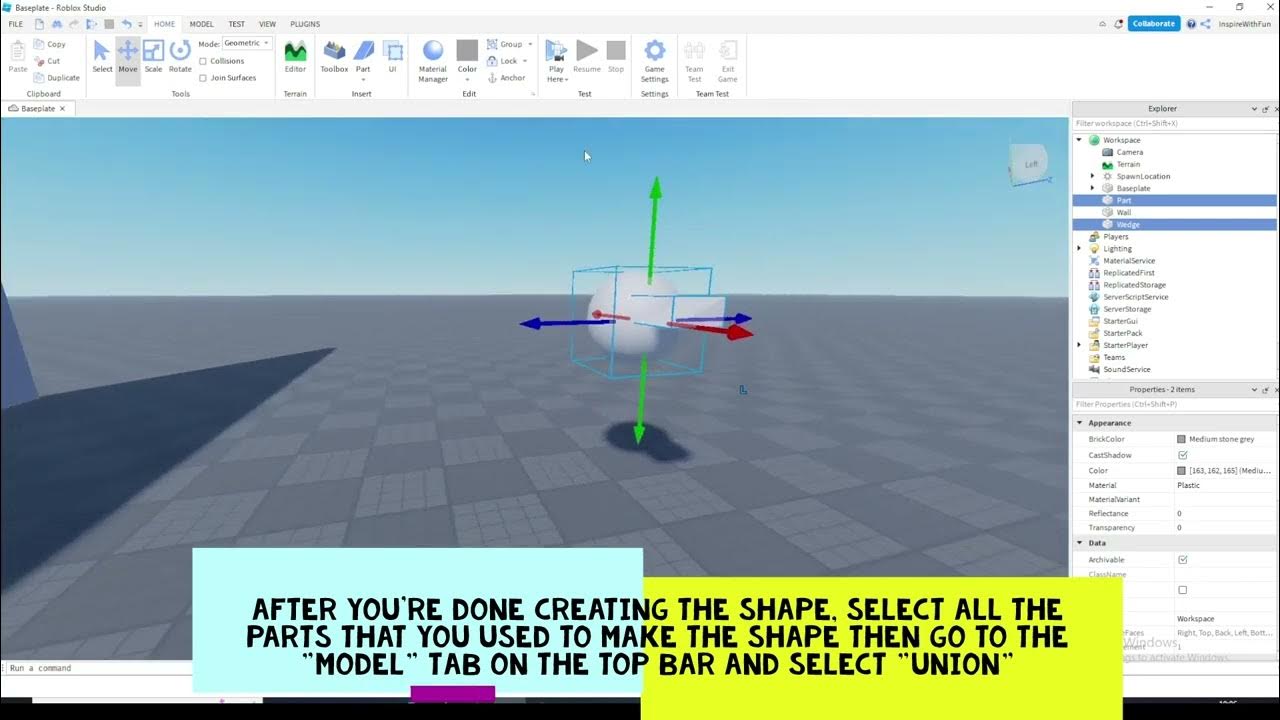Copy the selection
Image resolution: width=1280 pixels, height=720 pixels.
point(50,44)
